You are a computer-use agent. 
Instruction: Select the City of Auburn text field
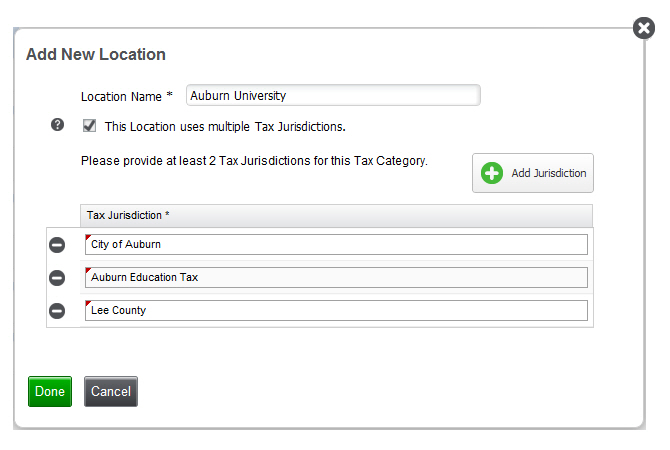click(336, 244)
